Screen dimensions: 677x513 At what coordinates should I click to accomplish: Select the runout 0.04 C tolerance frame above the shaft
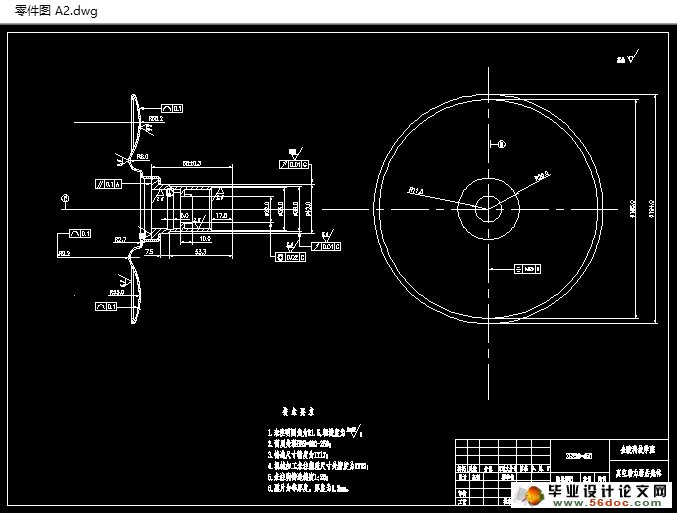(293, 164)
